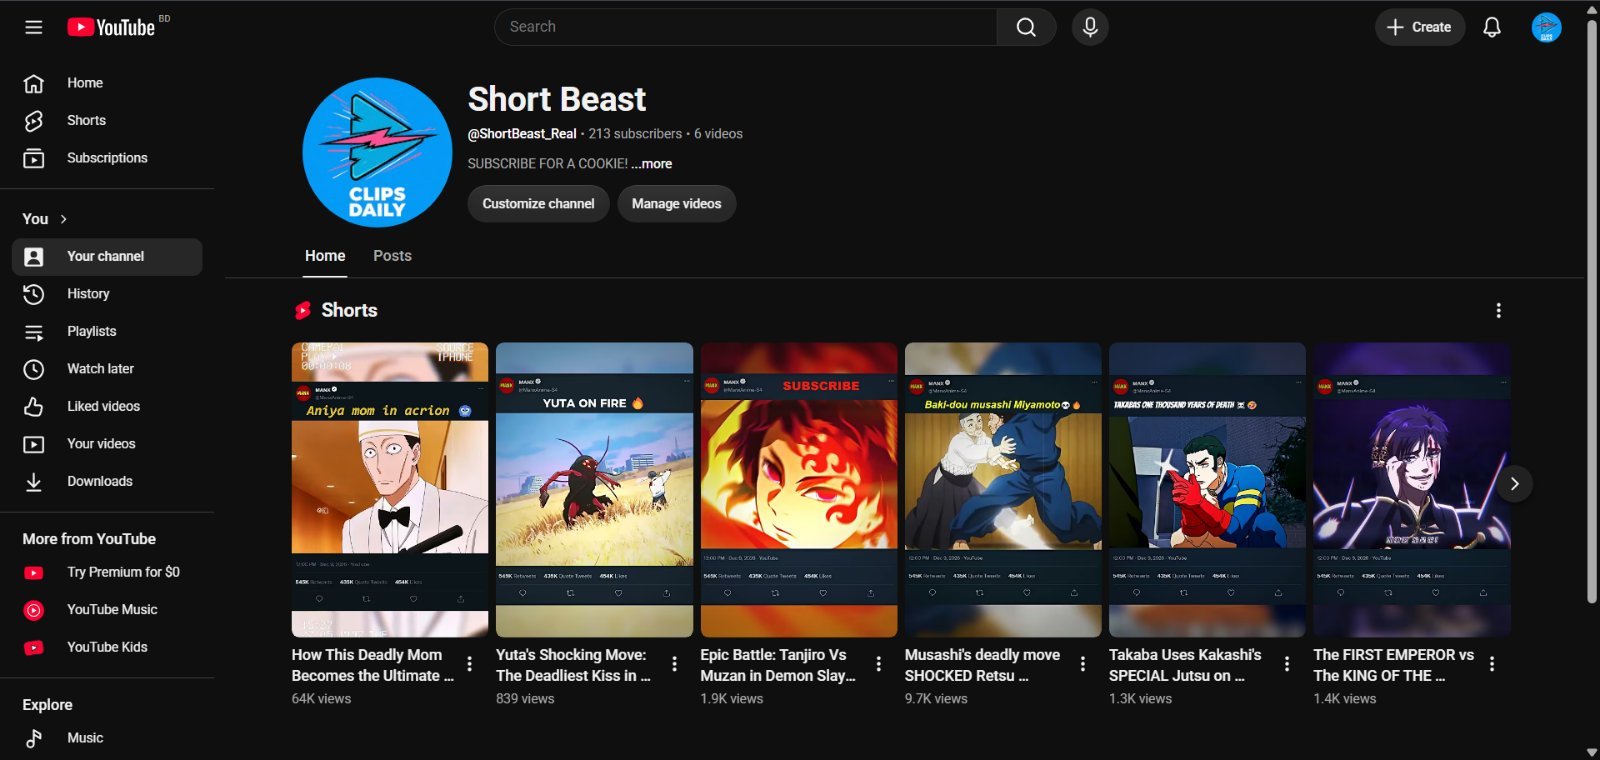Screen dimensions: 1600x760
Task: Expand the You section chevron
Action: coord(64,219)
